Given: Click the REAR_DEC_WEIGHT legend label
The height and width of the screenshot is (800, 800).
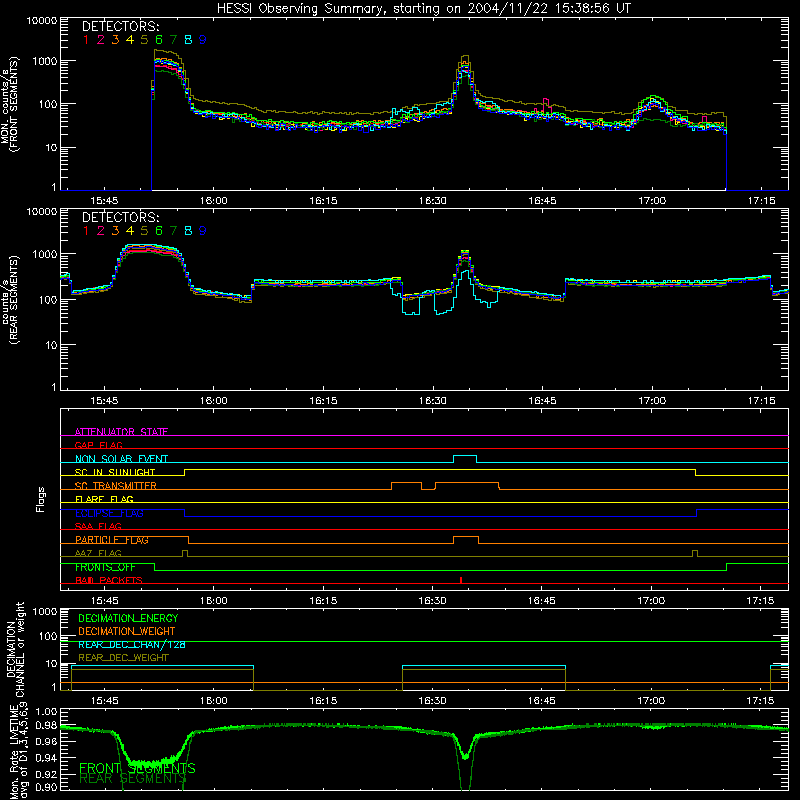Looking at the screenshot, I should [123, 658].
